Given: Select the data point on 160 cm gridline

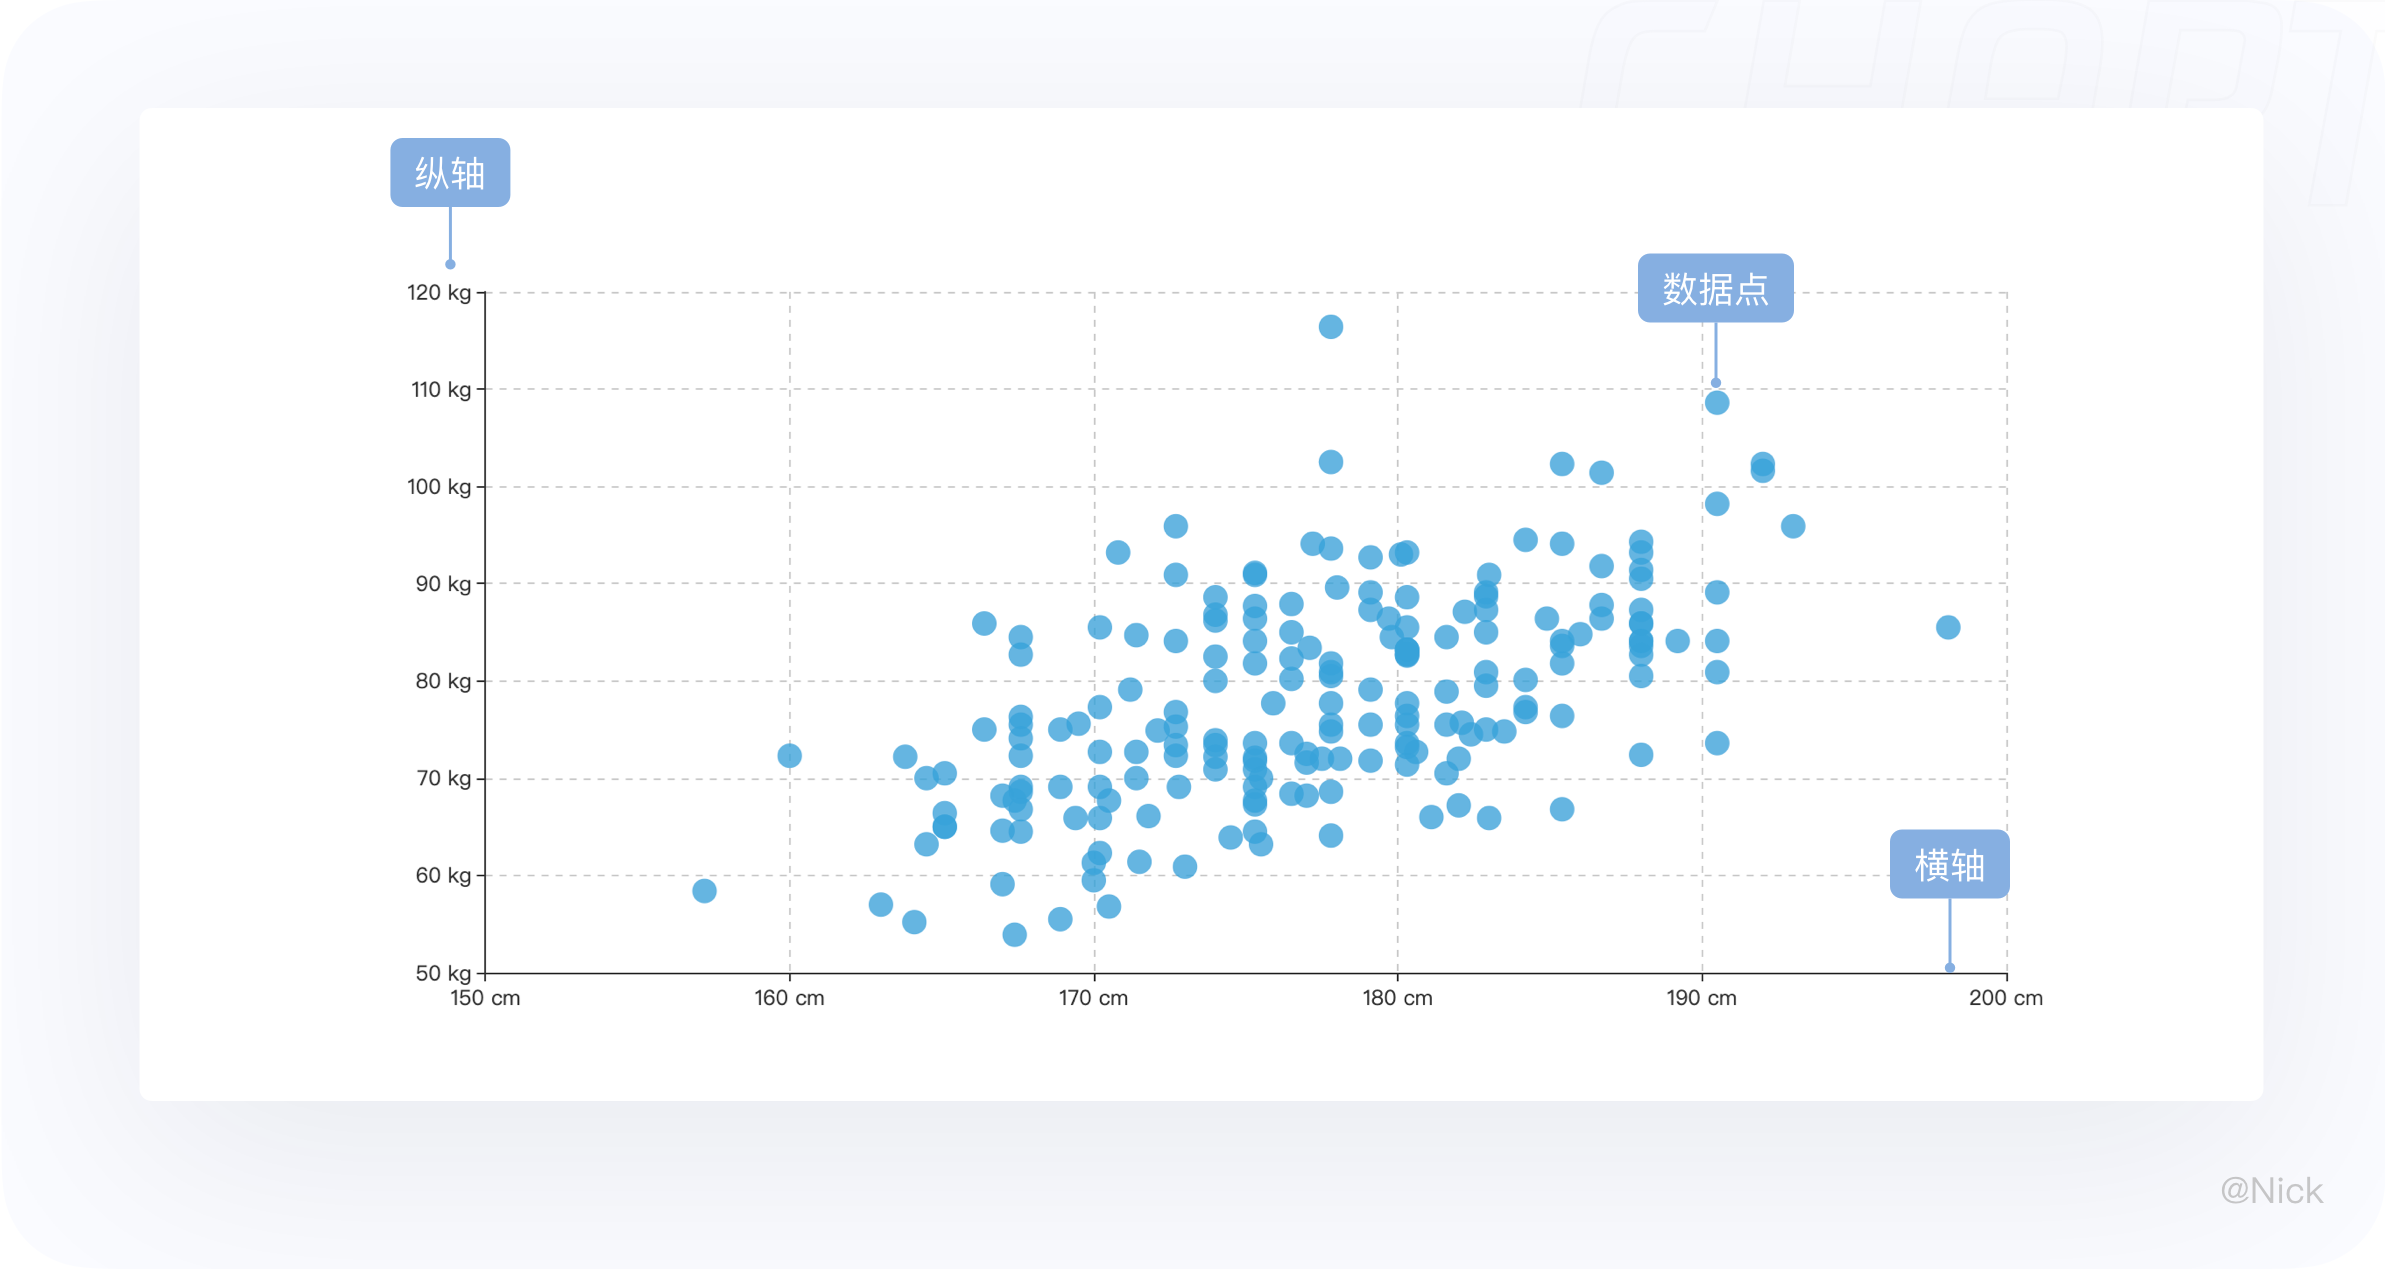Looking at the screenshot, I should coord(789,756).
